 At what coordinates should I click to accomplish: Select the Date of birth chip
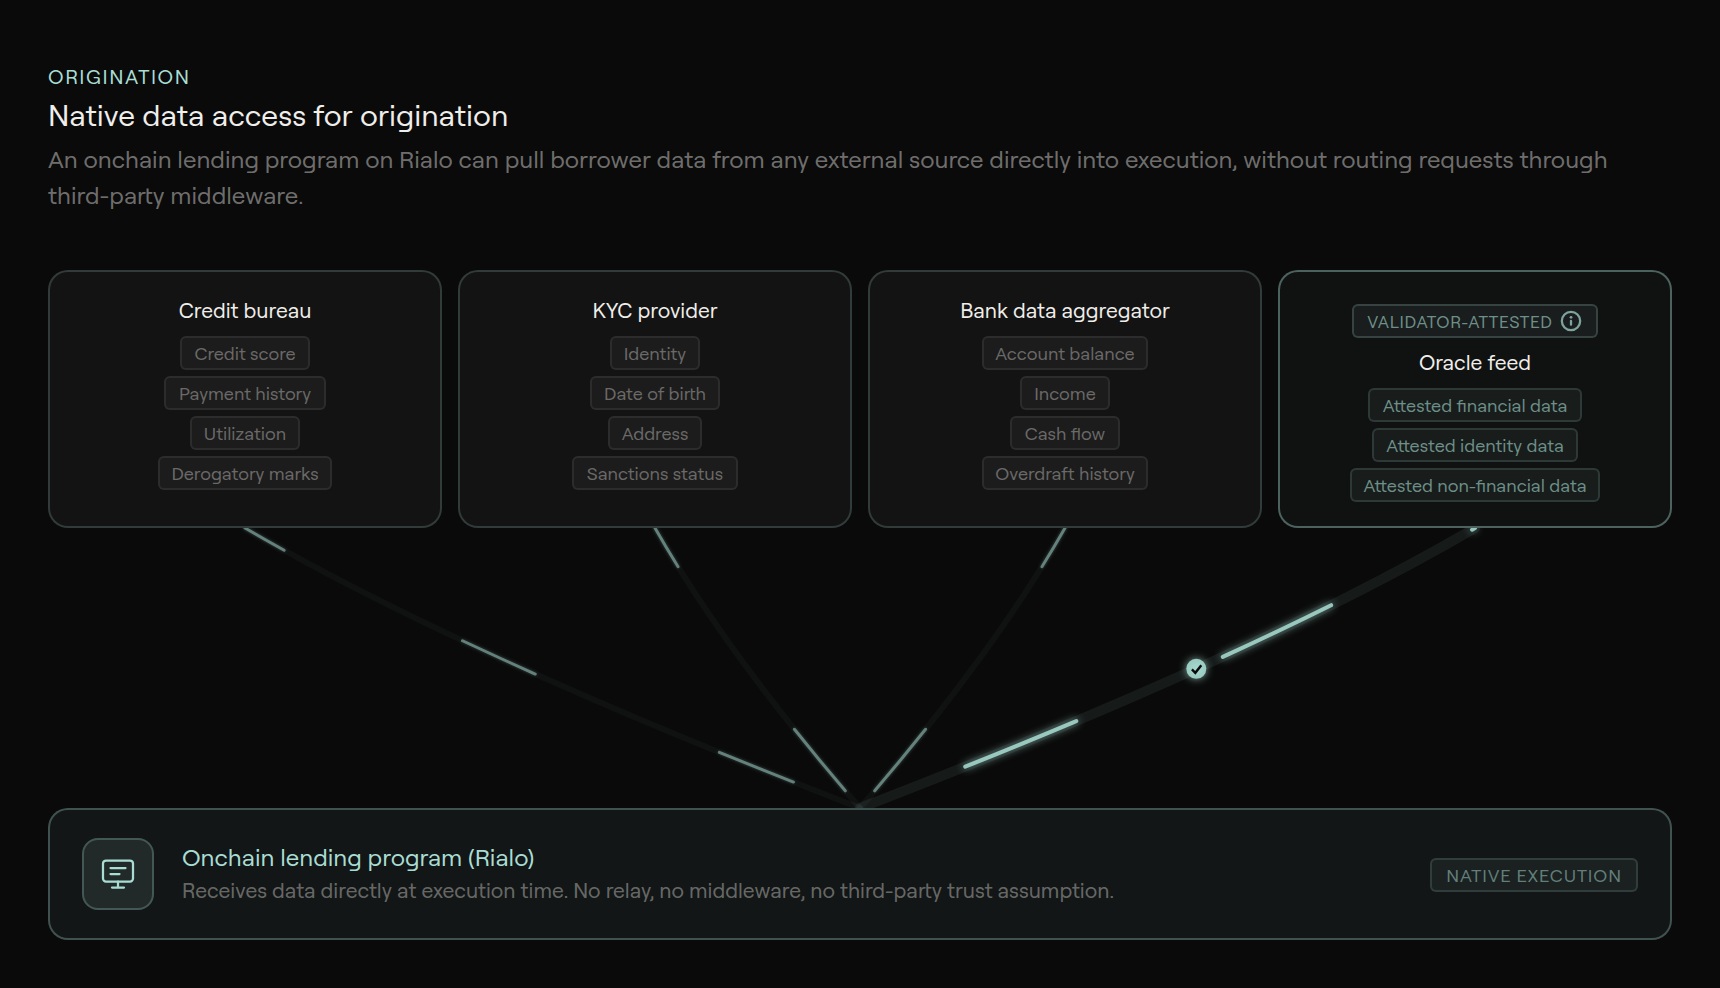(x=655, y=394)
